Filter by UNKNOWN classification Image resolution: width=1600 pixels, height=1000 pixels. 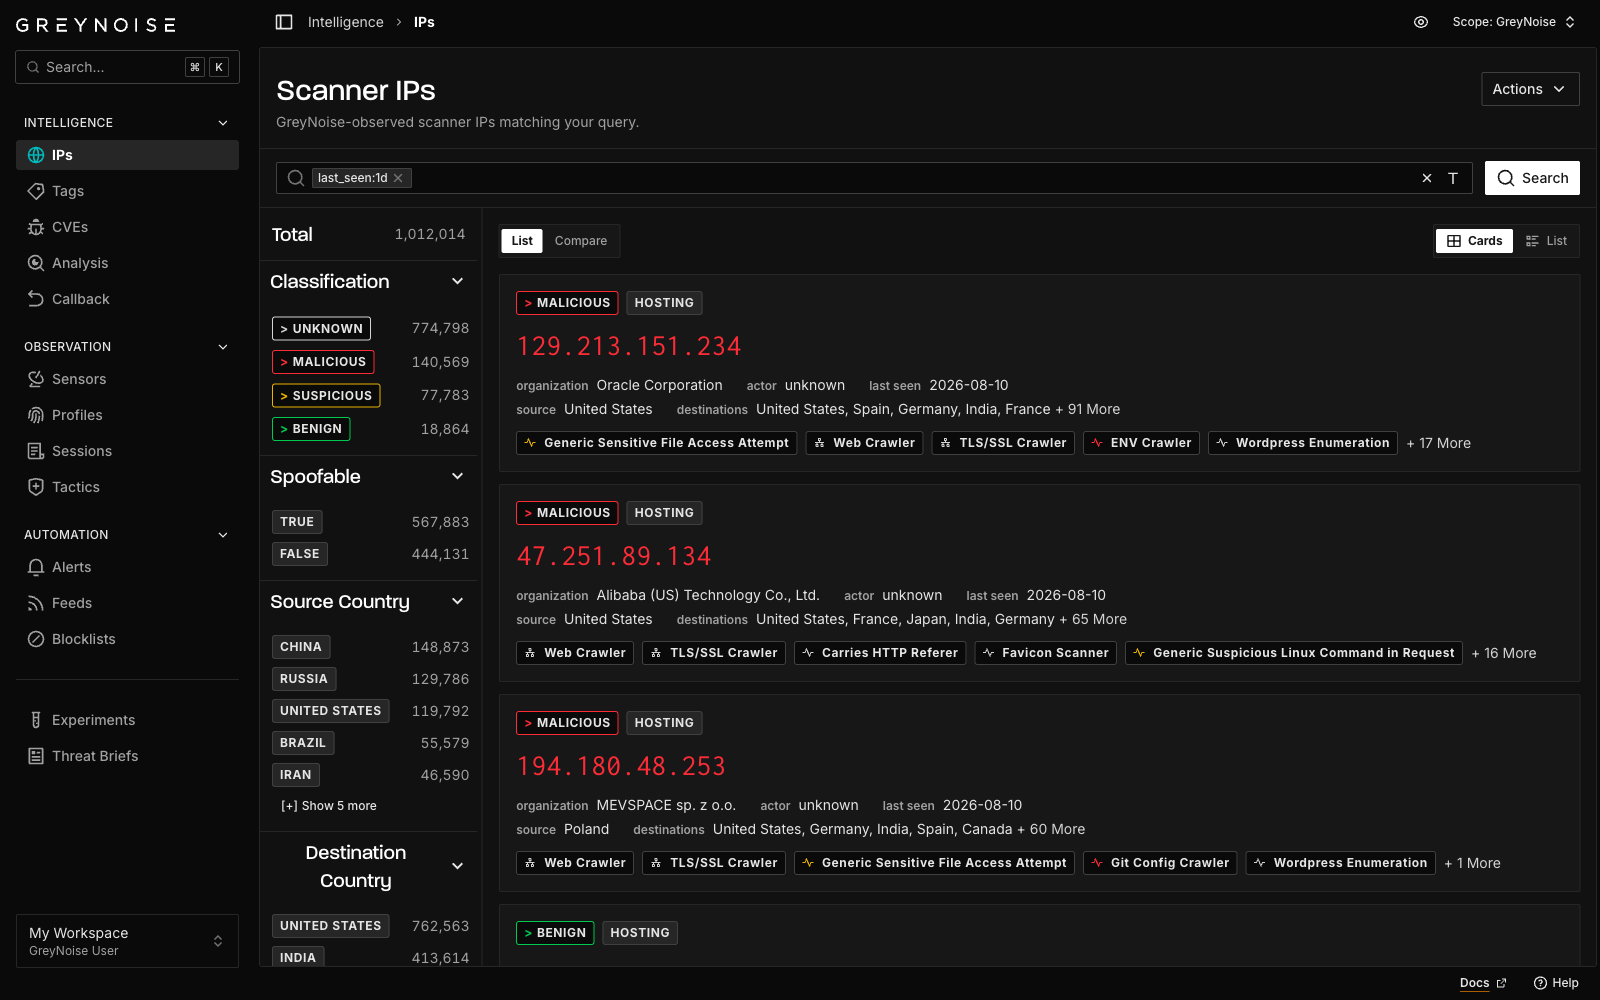click(x=321, y=328)
